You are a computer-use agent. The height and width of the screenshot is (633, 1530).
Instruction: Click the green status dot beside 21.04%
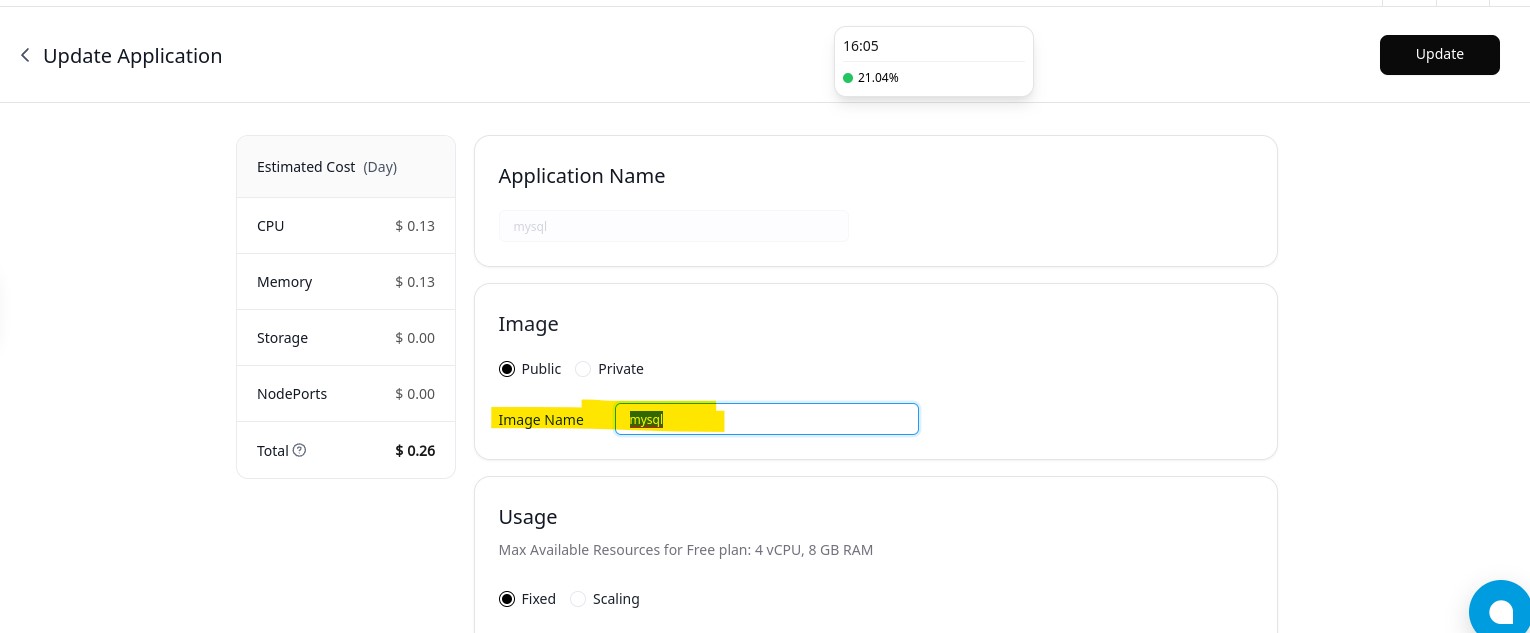(848, 78)
